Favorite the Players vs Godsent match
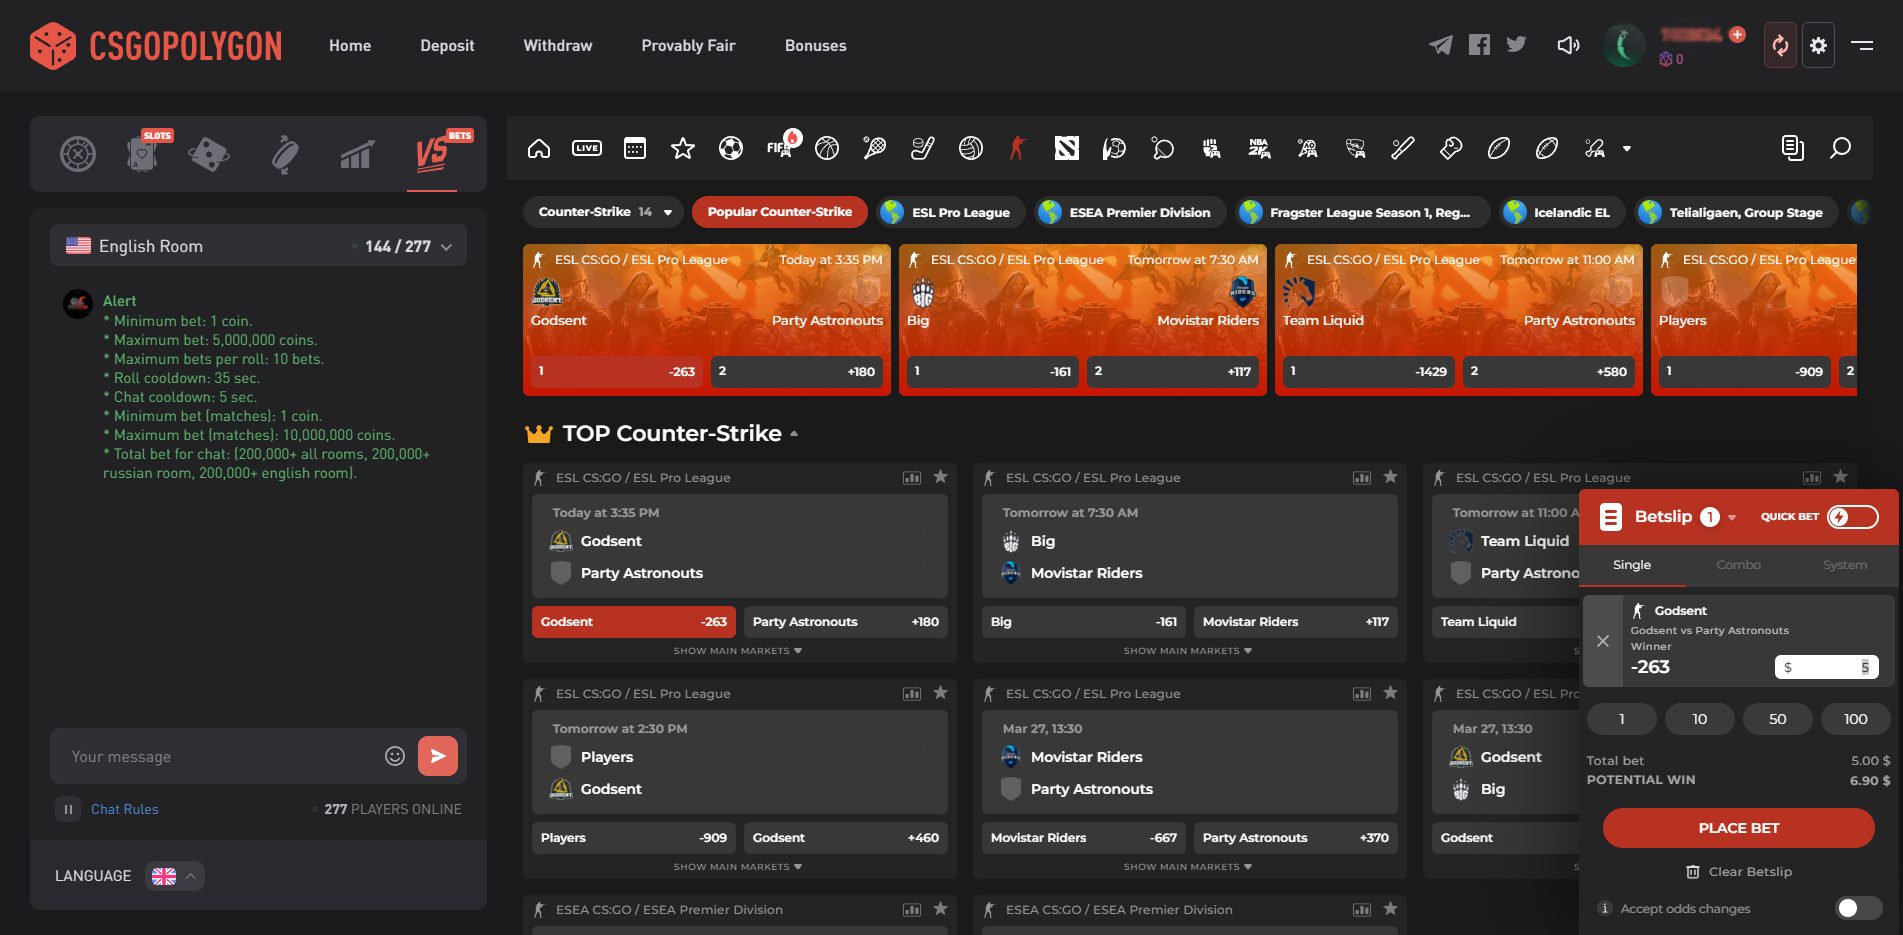This screenshot has height=935, width=1903. point(940,693)
